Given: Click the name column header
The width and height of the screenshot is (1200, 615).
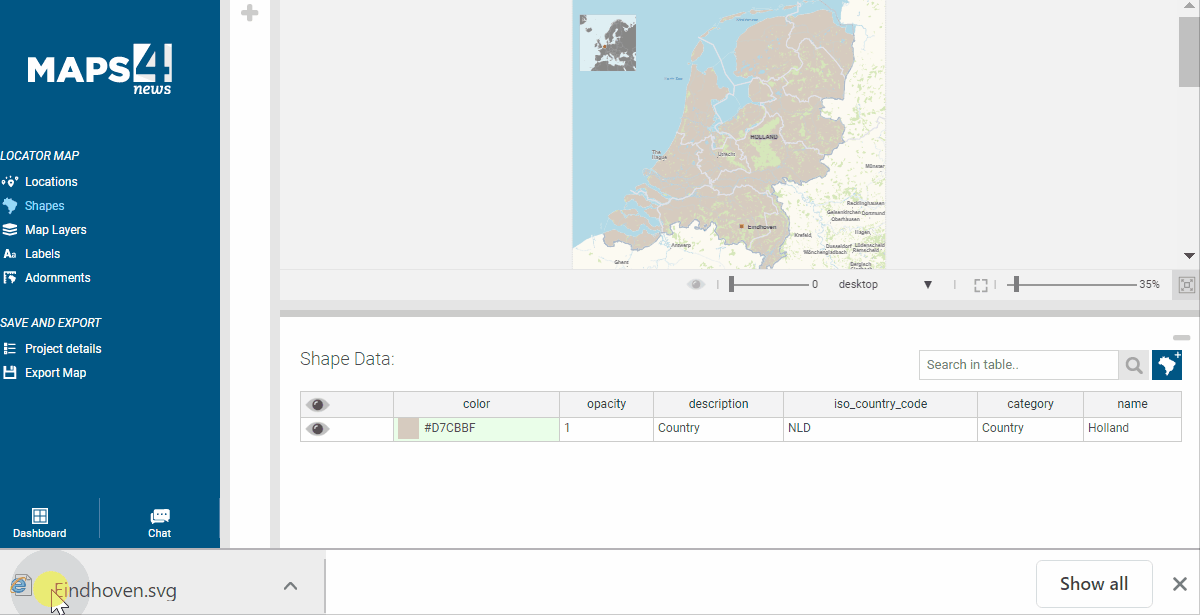Looking at the screenshot, I should (x=1132, y=404).
